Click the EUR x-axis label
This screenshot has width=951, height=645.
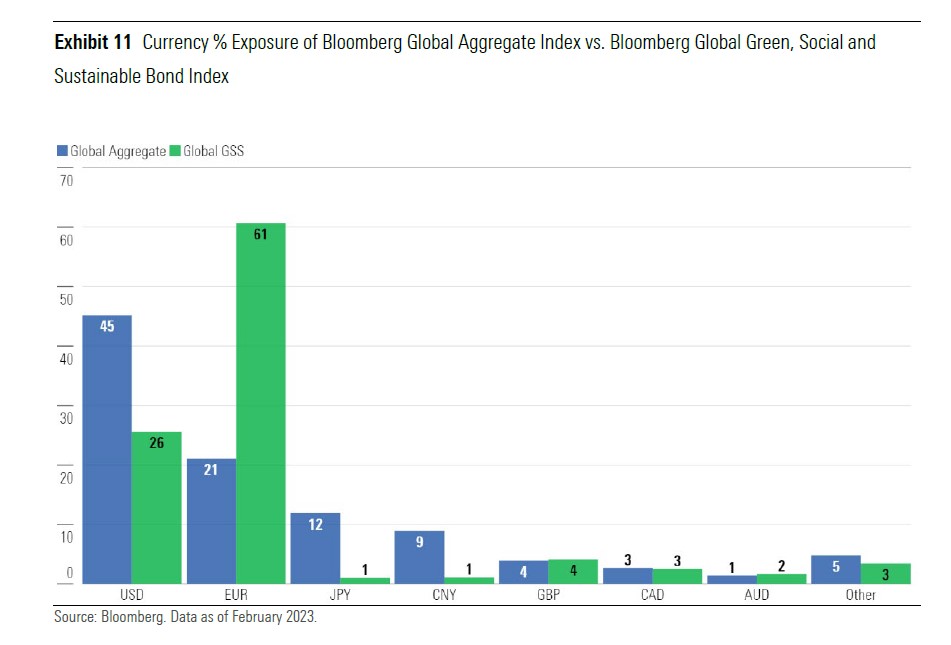point(236,595)
